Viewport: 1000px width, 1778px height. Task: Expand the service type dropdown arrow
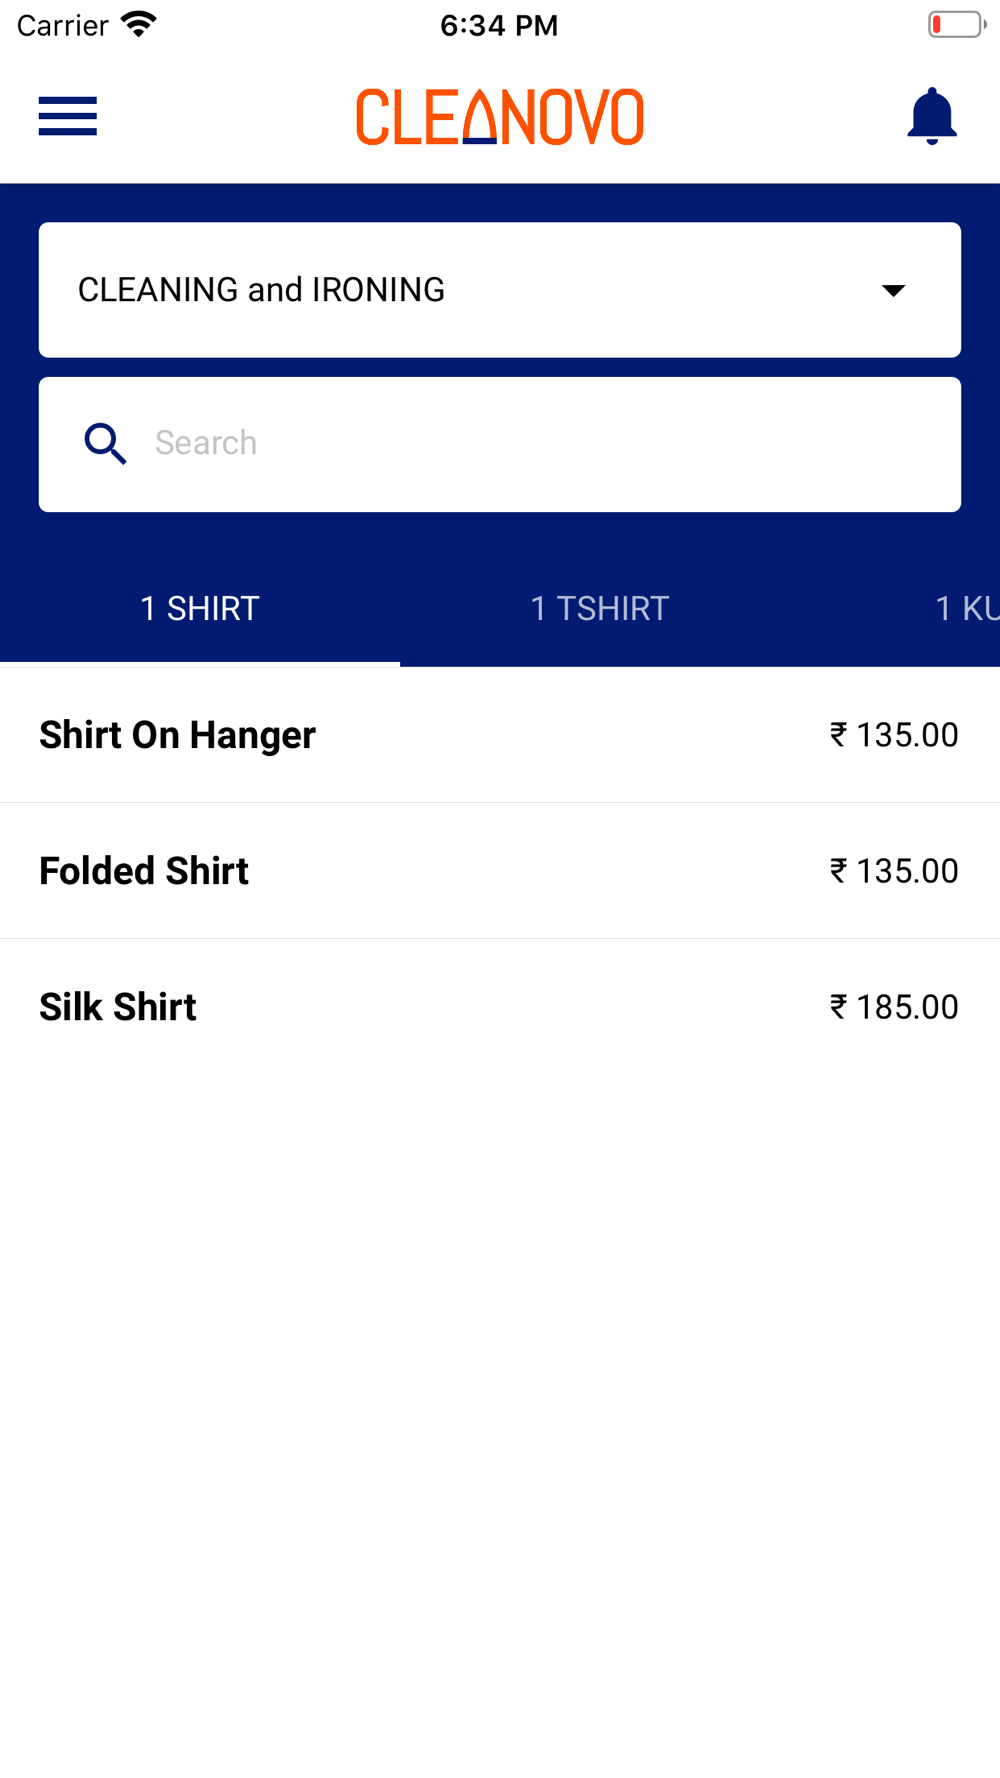click(893, 290)
